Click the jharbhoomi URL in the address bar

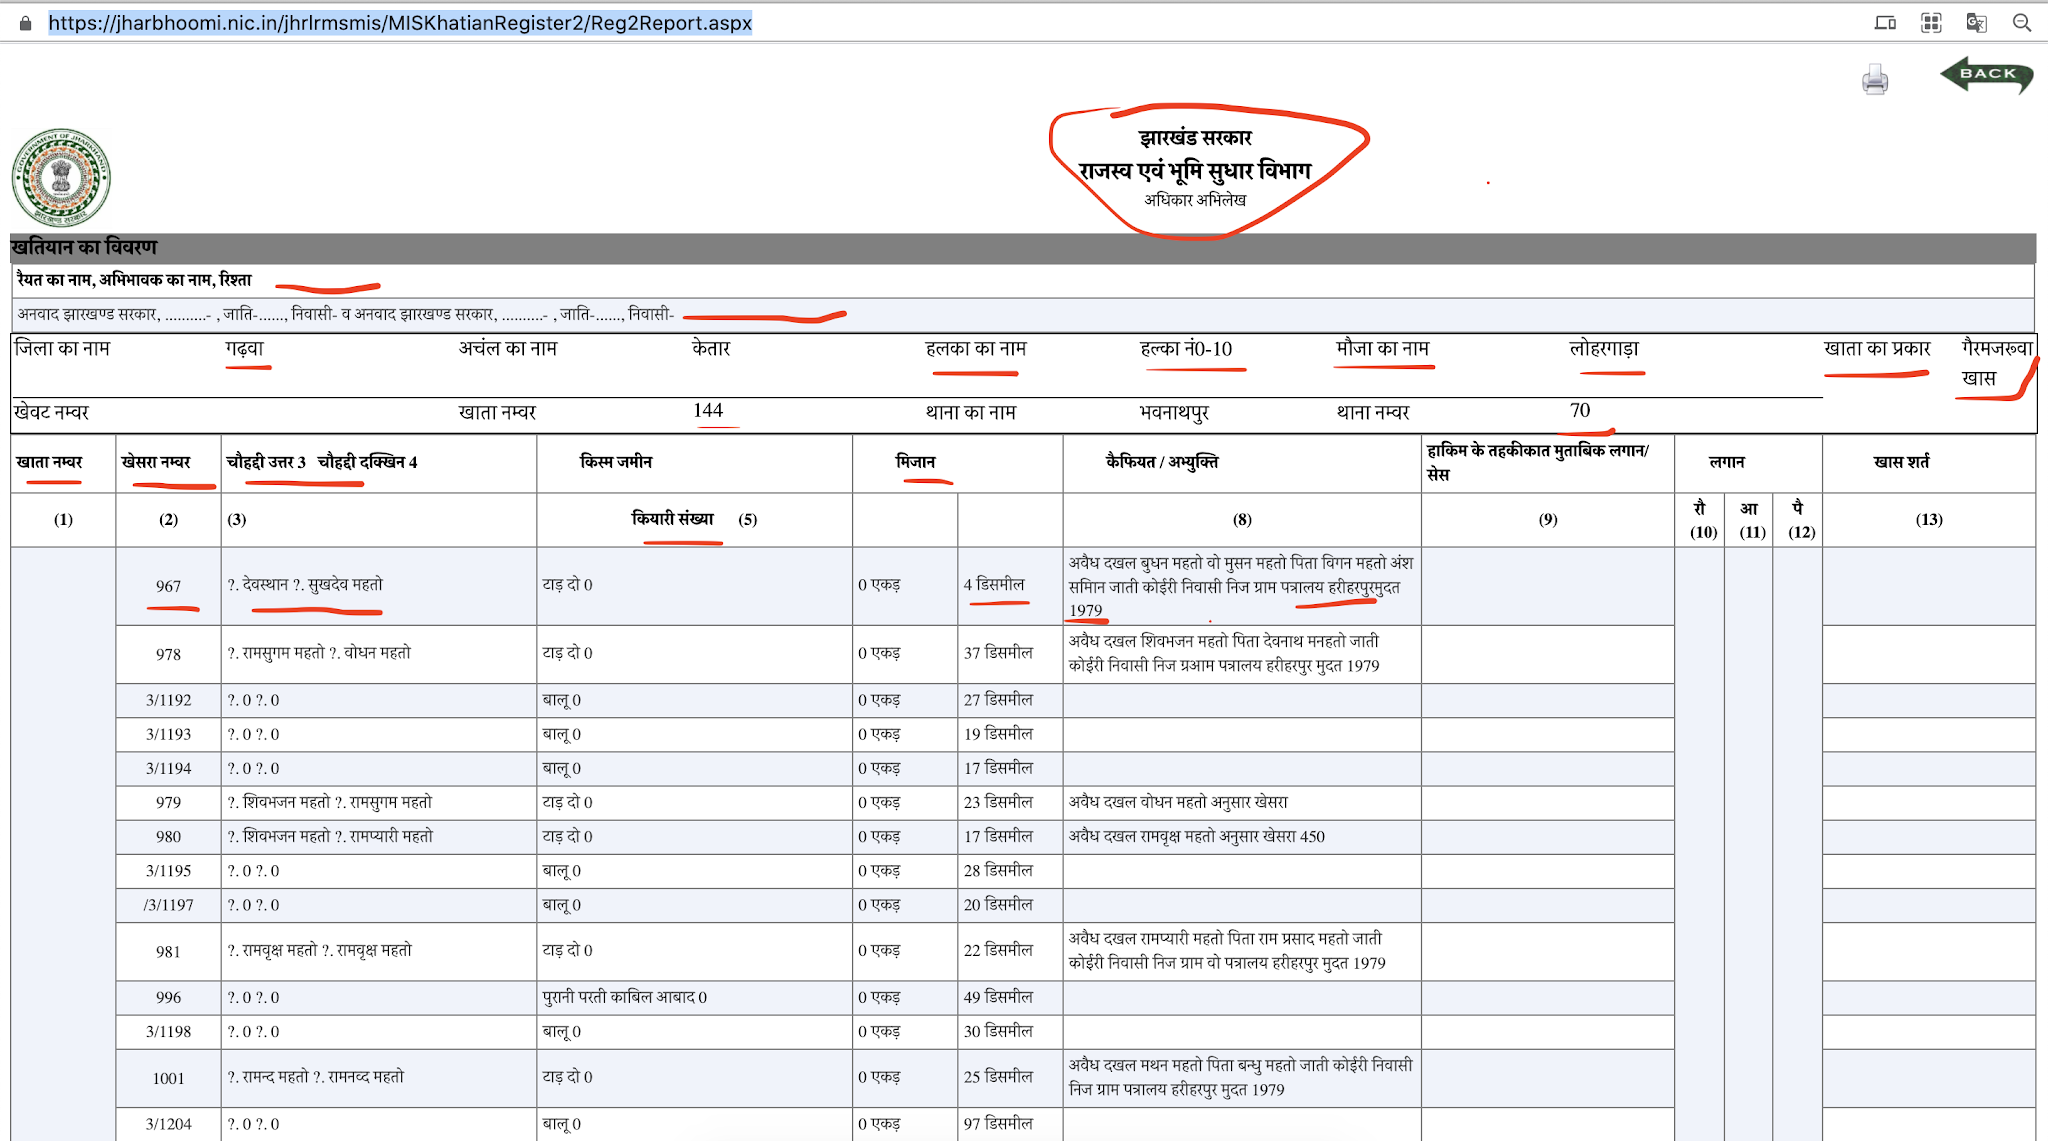(400, 23)
